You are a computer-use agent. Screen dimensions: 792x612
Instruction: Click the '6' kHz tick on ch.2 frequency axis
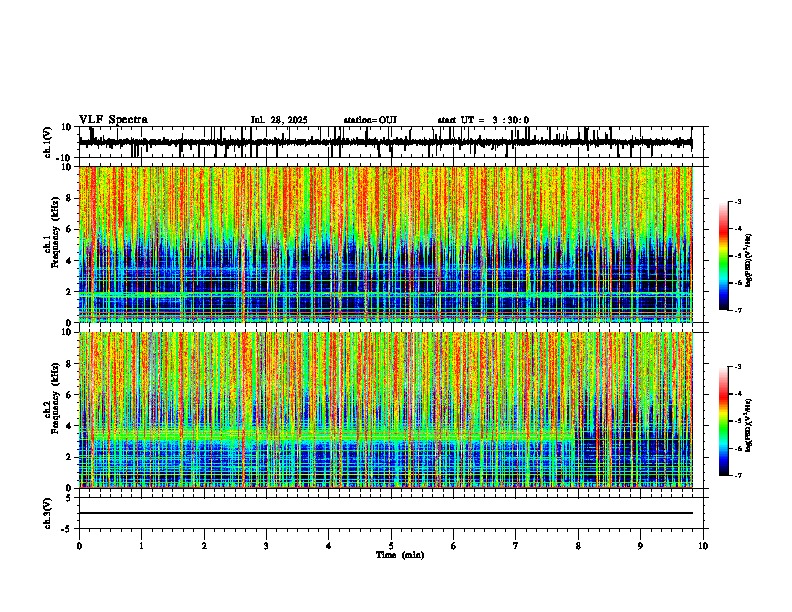point(70,395)
